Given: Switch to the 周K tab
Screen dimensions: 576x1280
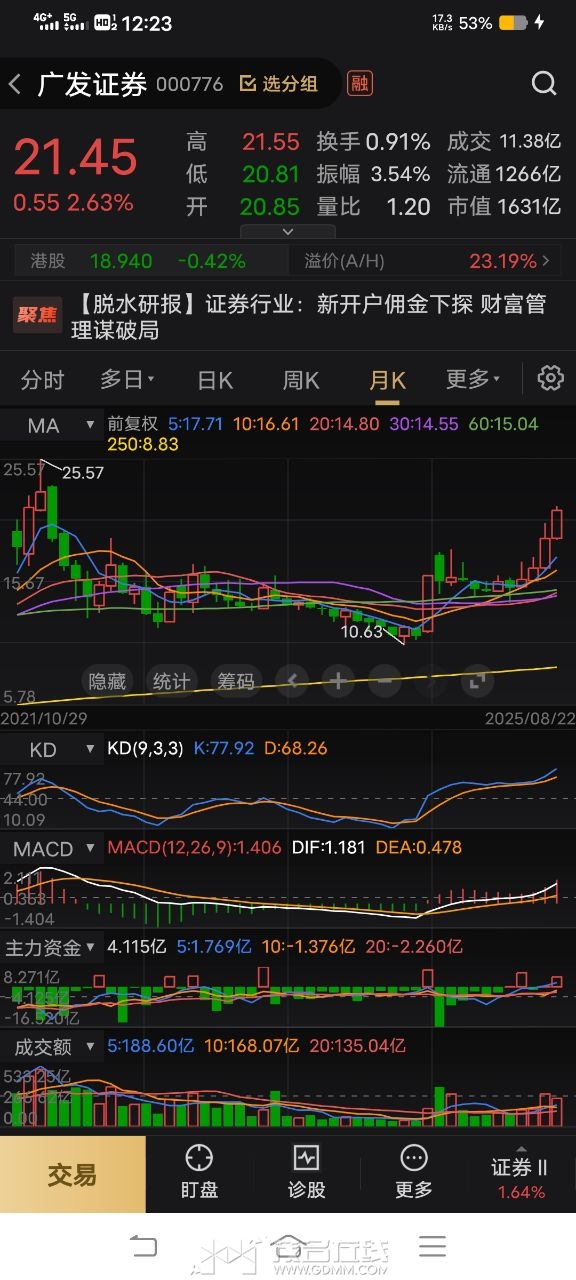Looking at the screenshot, I should click(x=300, y=380).
